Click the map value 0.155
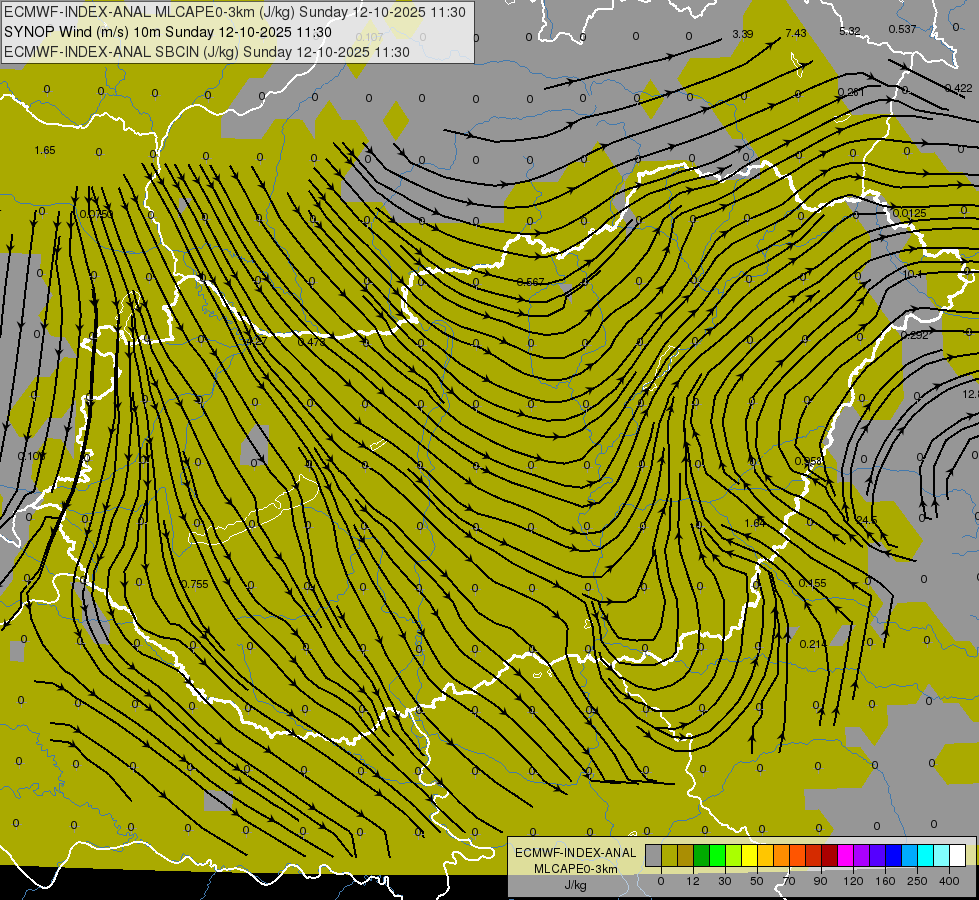Viewport: 979px width, 900px height. click(812, 583)
